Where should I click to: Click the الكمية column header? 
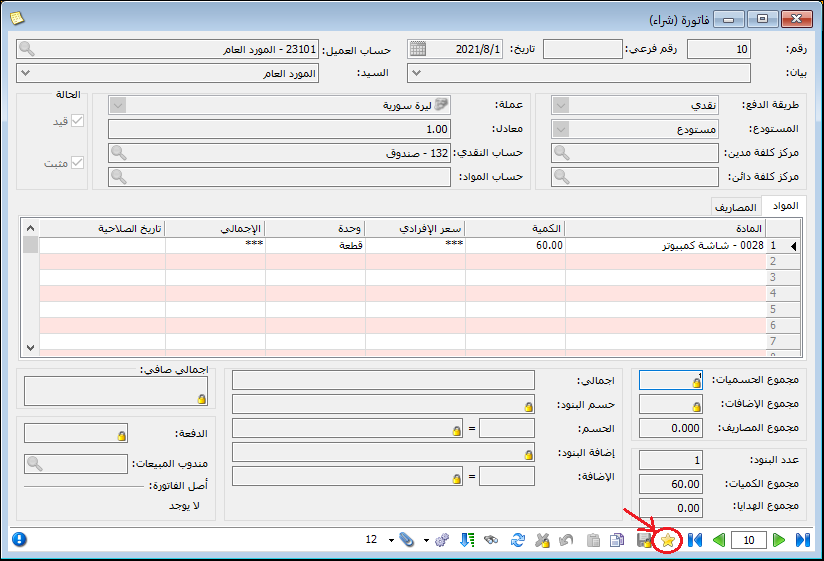[x=515, y=228]
